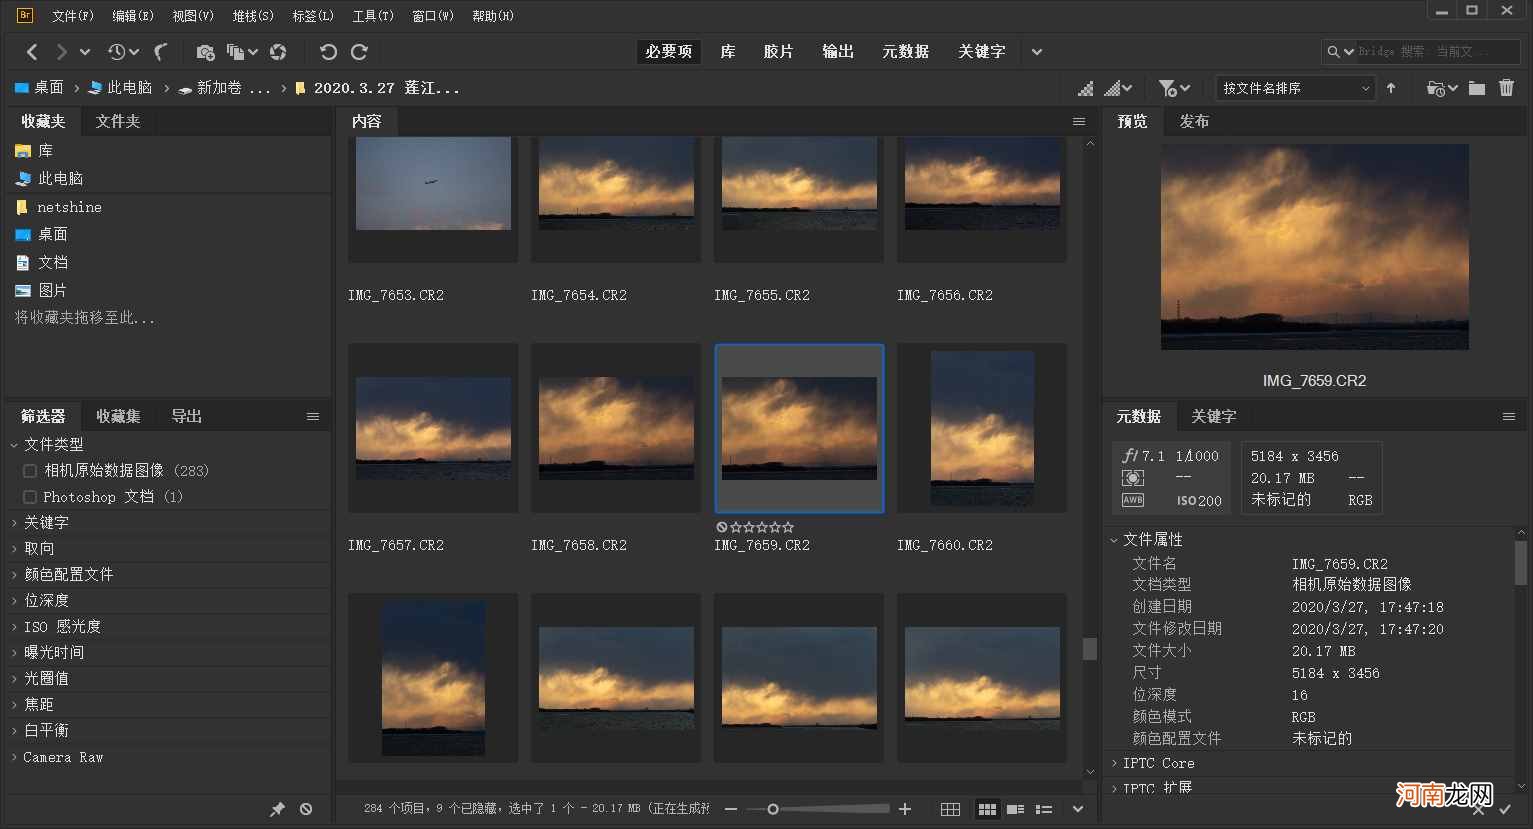Collapse 文件属性 metadata section

point(1114,540)
